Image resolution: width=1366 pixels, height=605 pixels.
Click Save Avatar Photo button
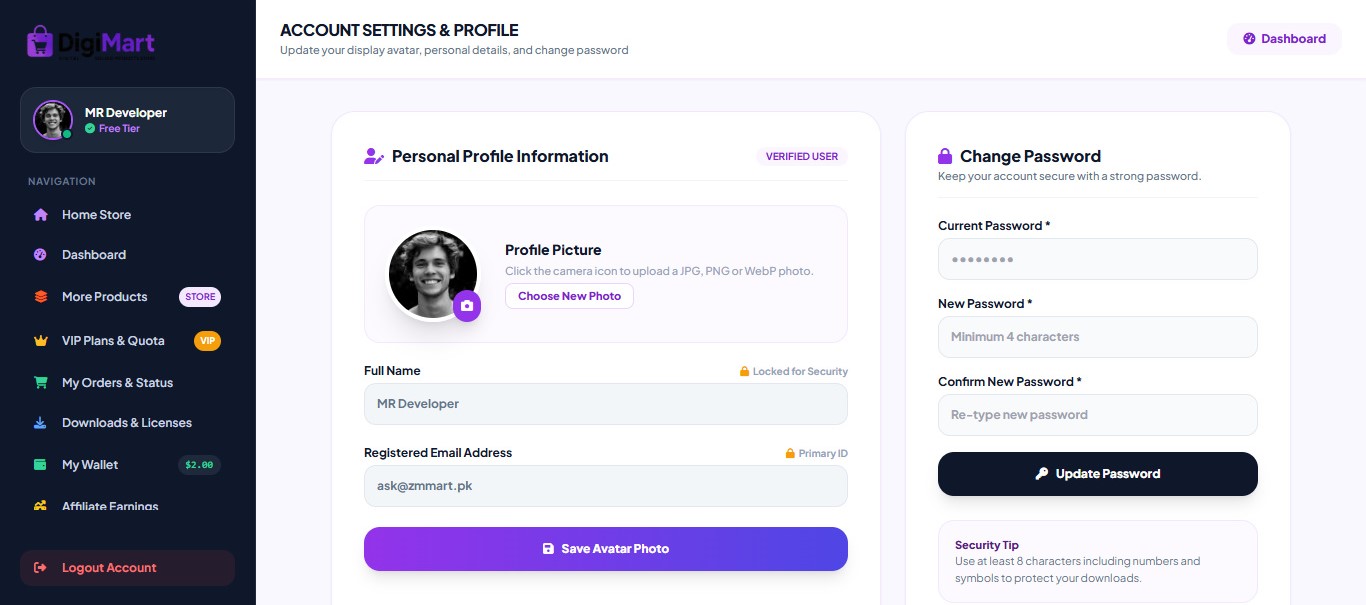(x=606, y=549)
